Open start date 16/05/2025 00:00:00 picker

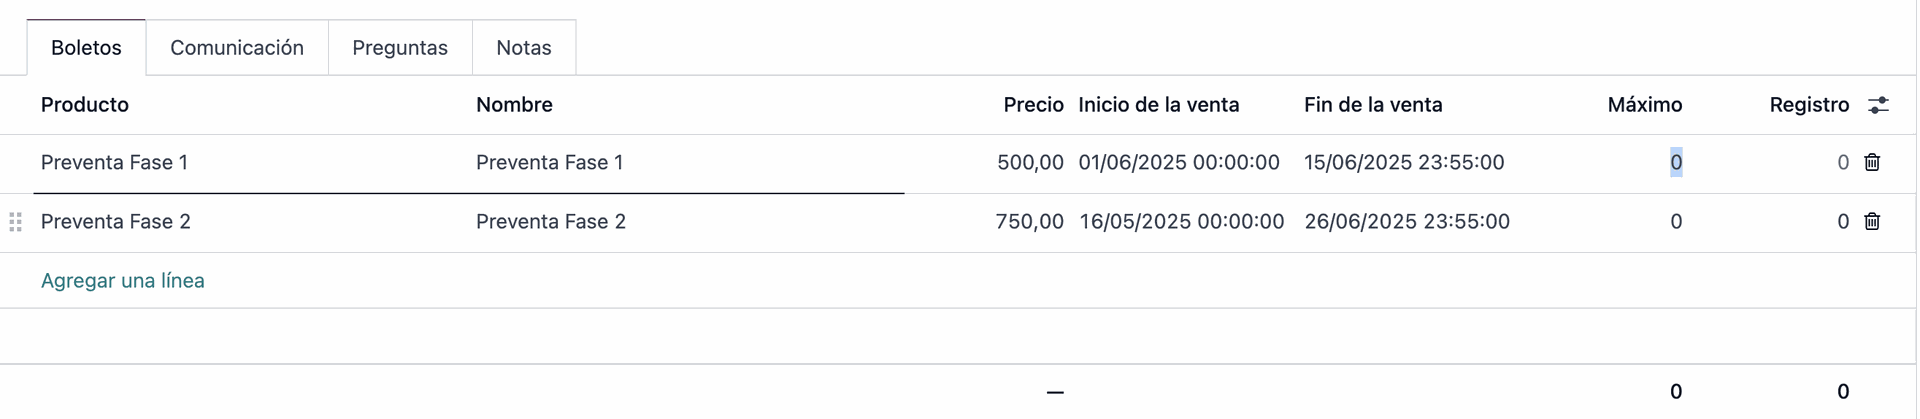pos(1181,222)
